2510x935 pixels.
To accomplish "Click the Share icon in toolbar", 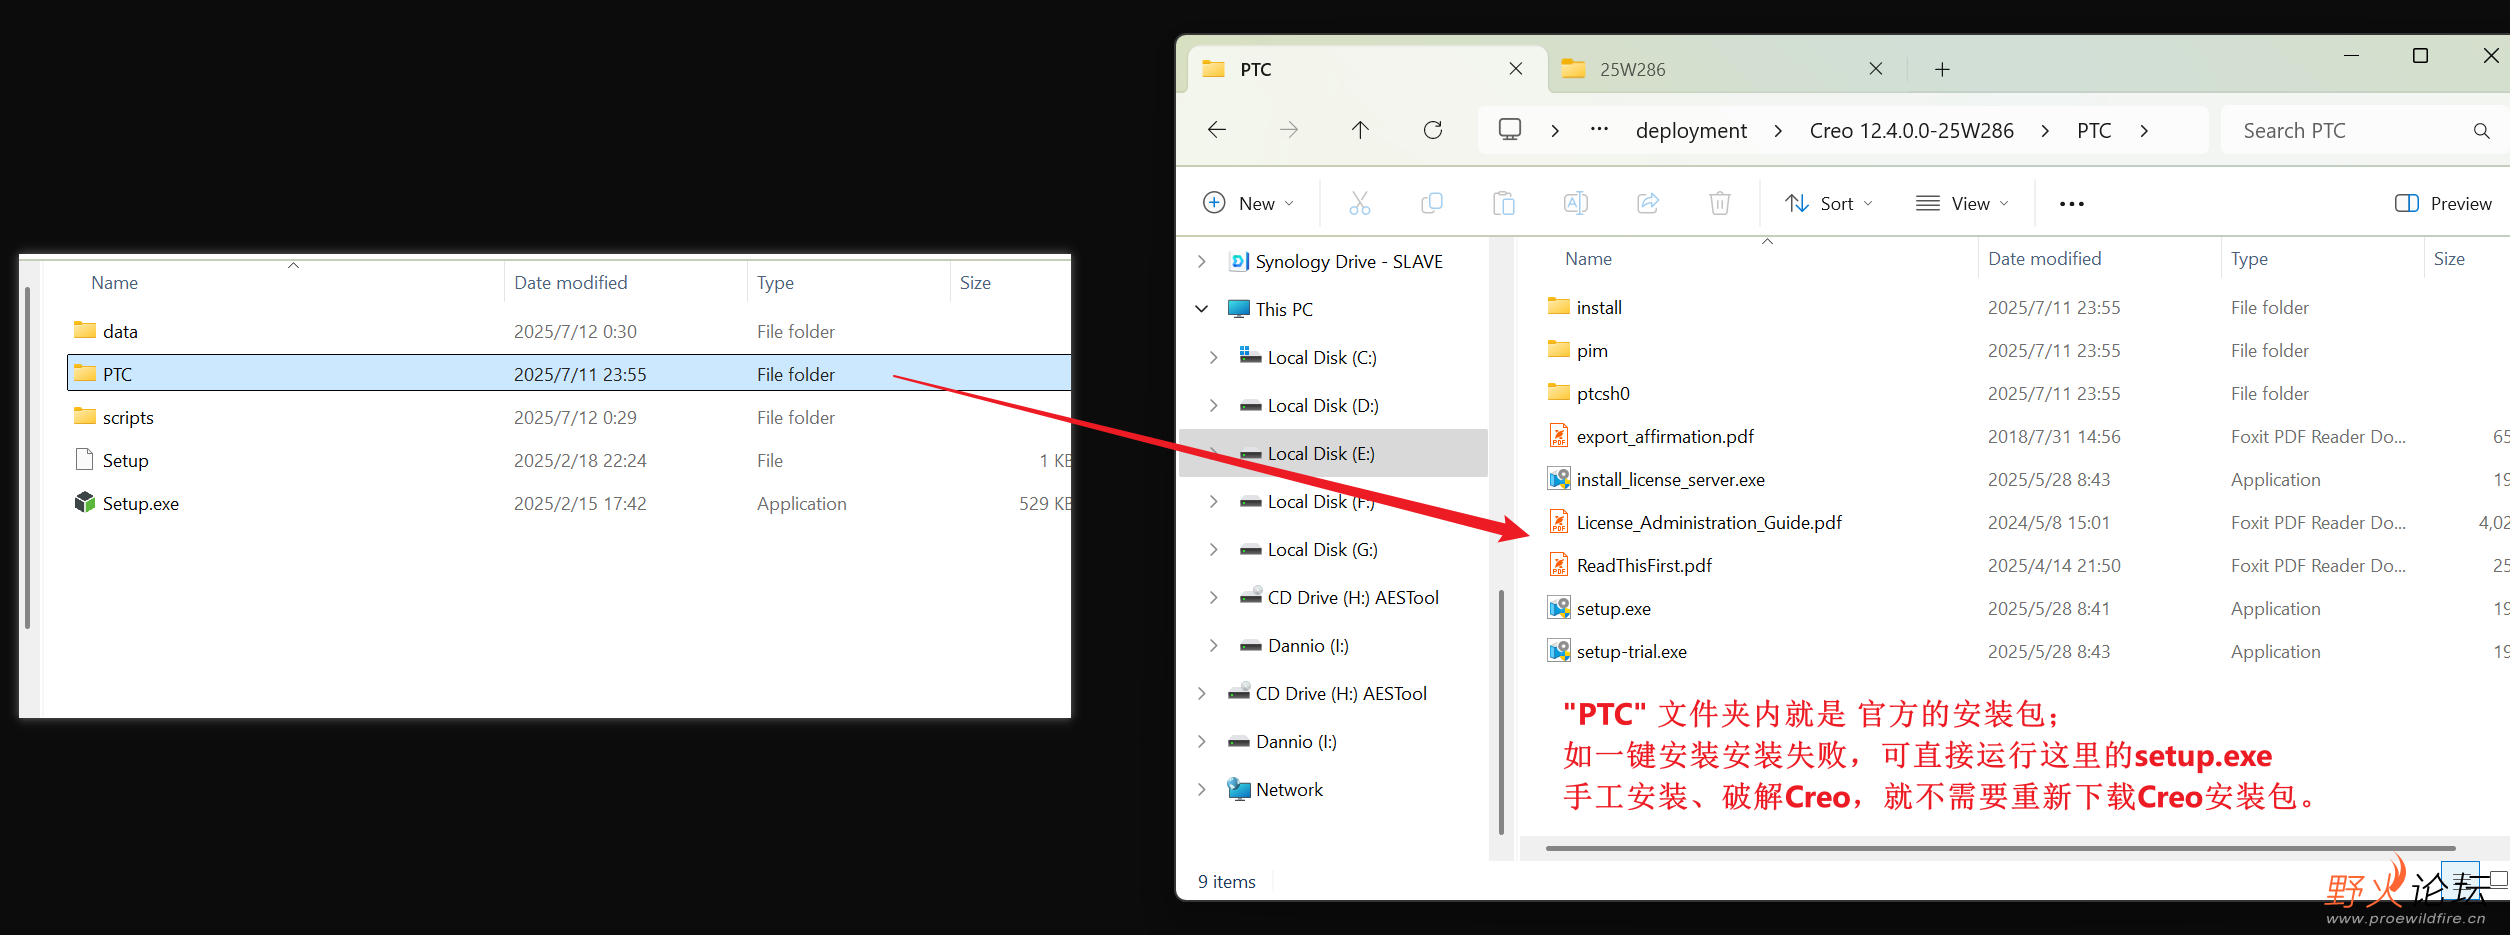I will coord(1648,203).
